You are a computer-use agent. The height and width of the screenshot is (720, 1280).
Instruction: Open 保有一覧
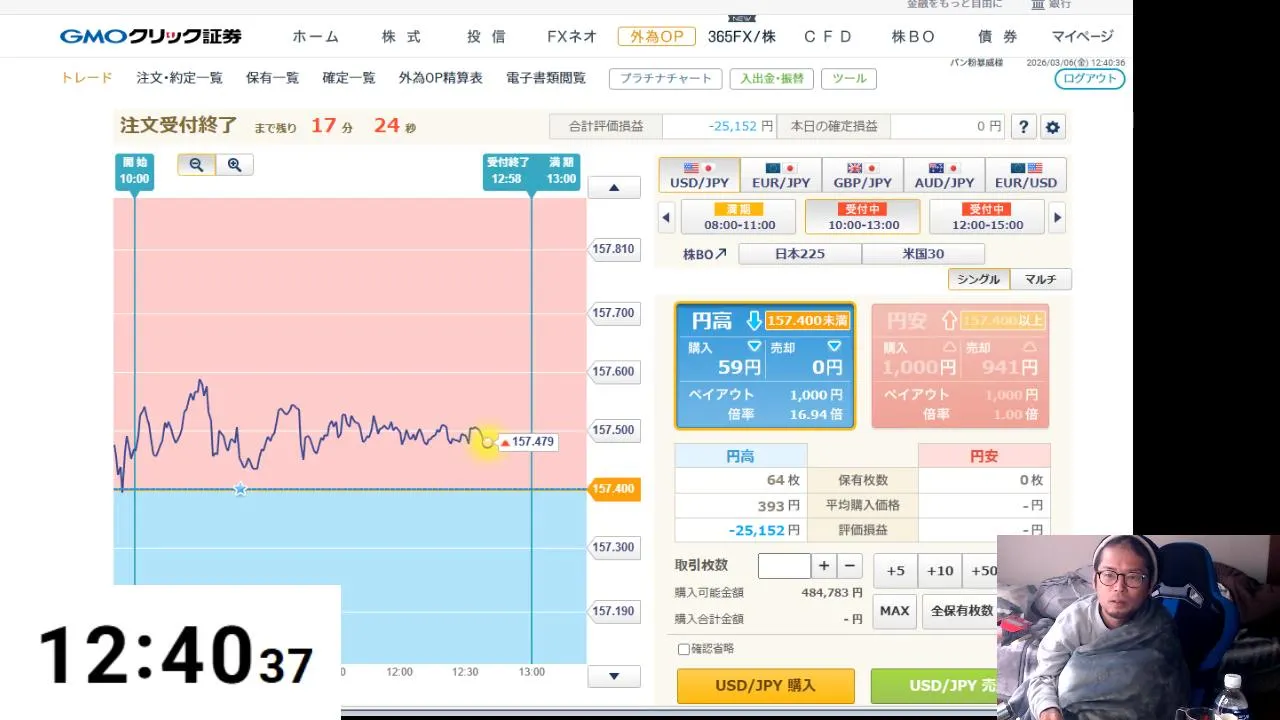tap(272, 78)
